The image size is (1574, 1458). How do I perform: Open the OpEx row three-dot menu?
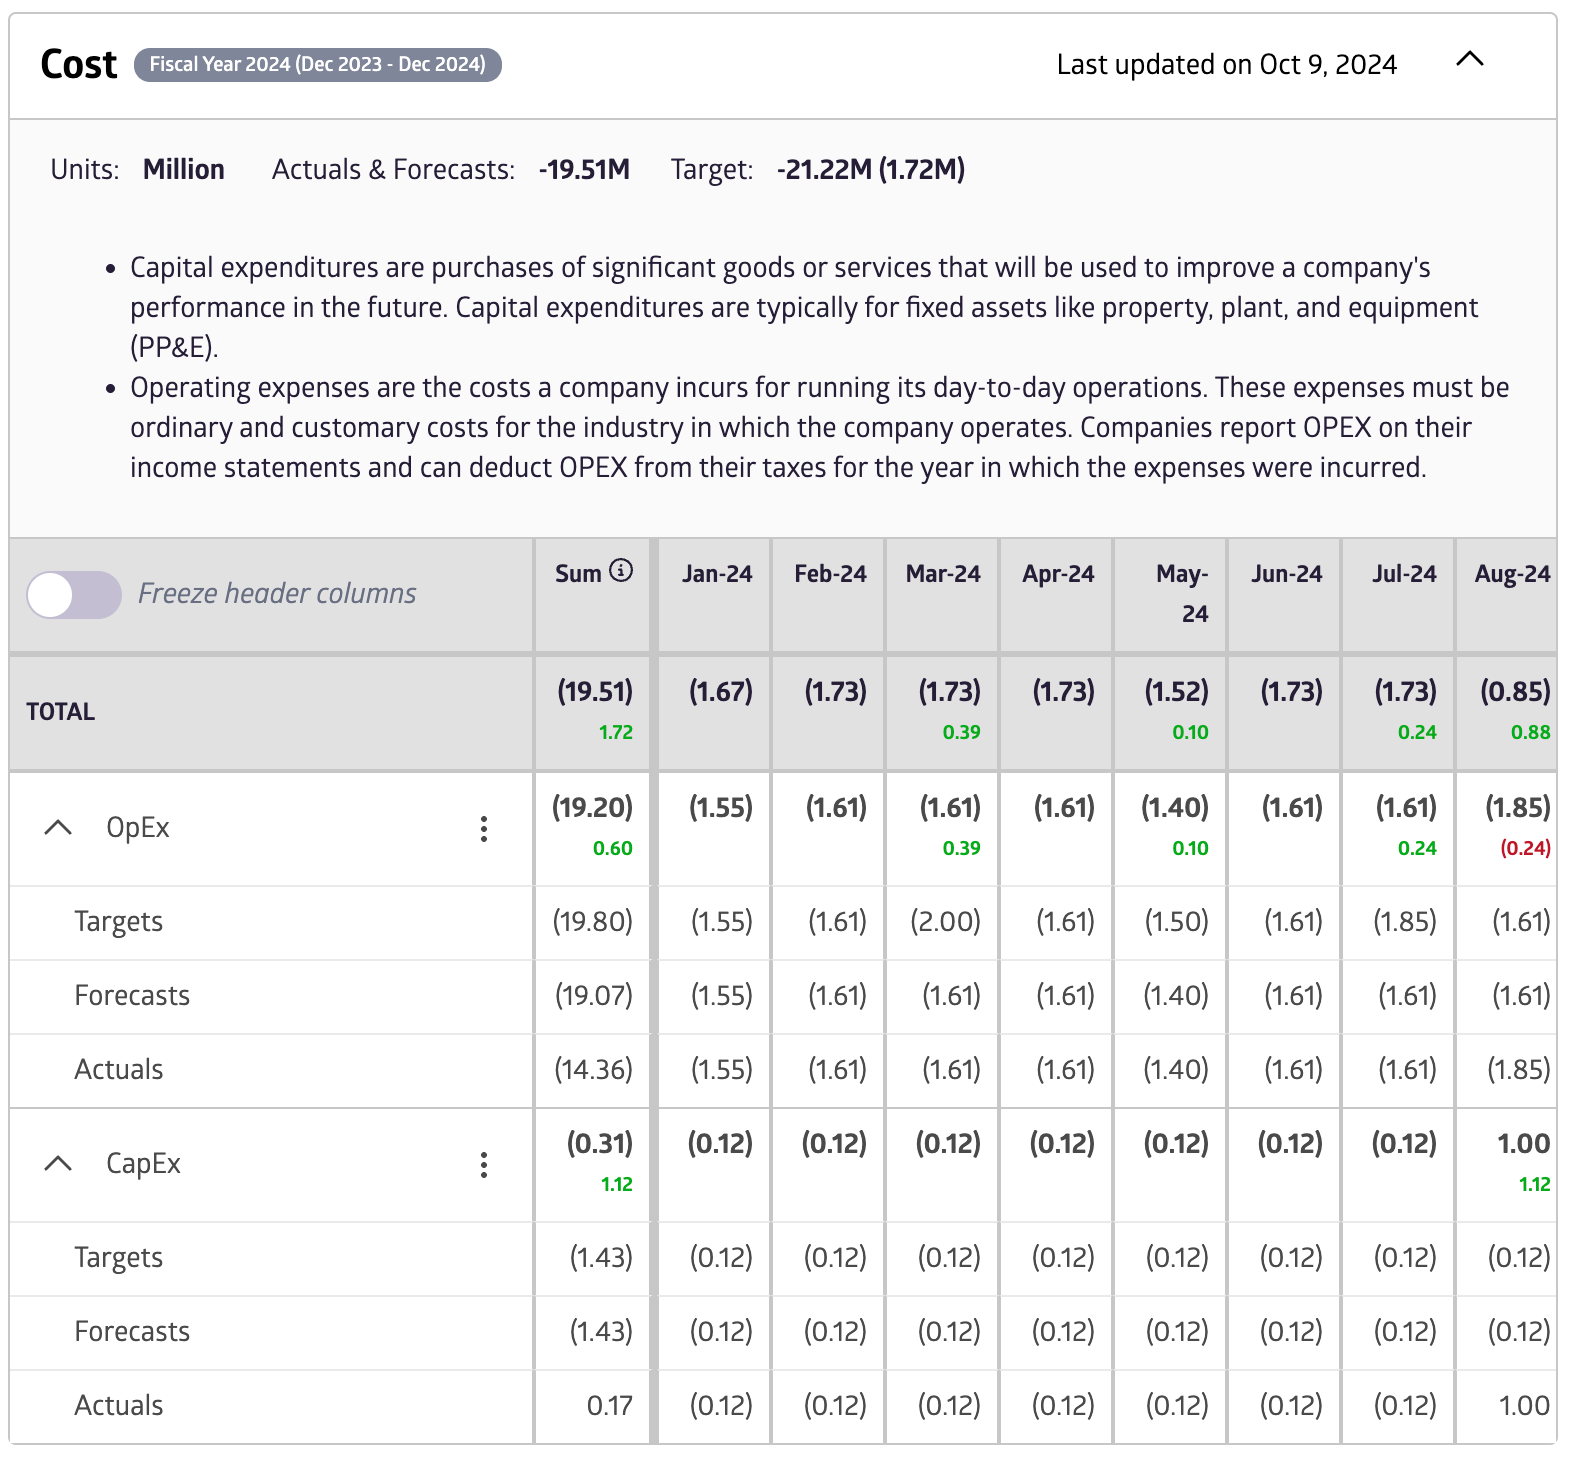click(484, 829)
